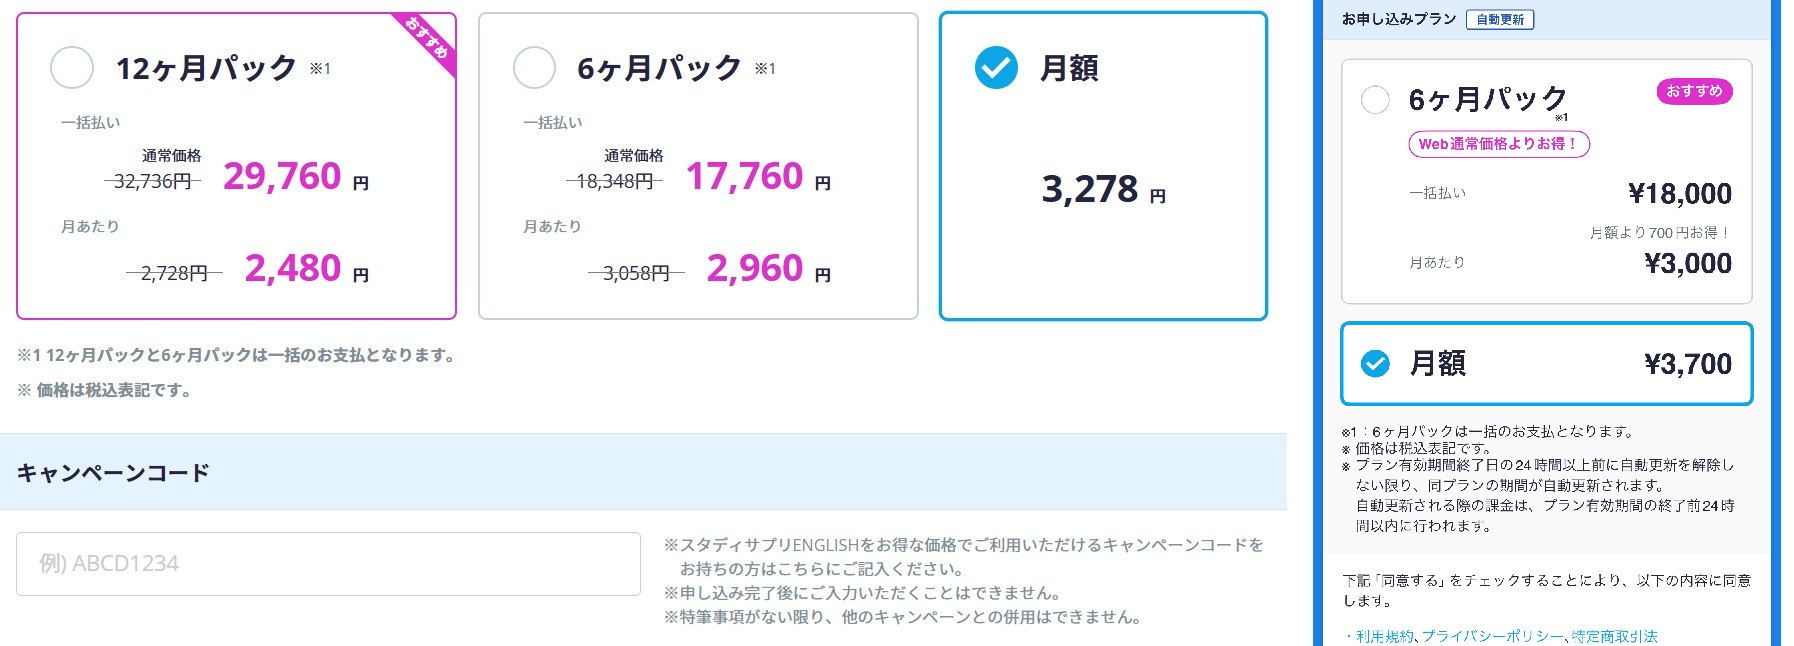Select the 12ヶ月パック radio button
This screenshot has height=646, width=1794.
(72, 68)
